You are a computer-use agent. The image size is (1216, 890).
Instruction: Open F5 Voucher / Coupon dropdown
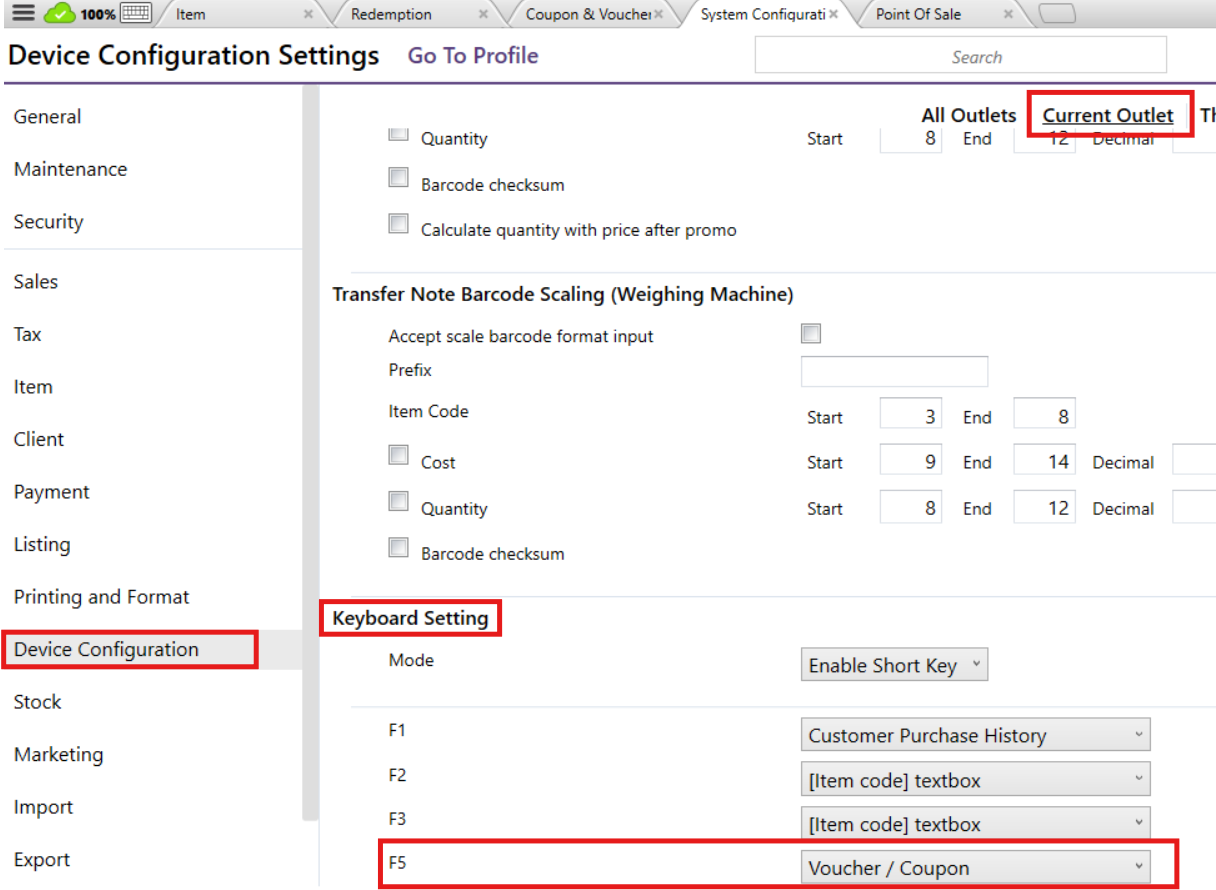(x=975, y=868)
